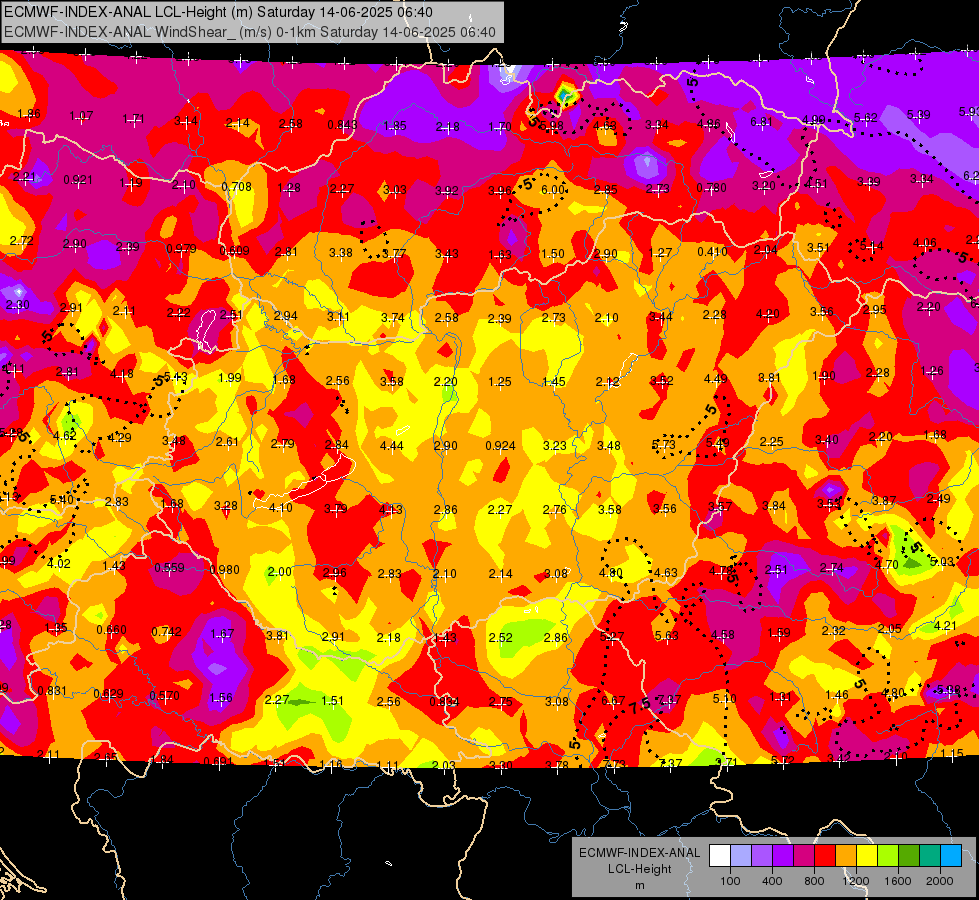
Task: Click the legend LCL-Height label
Action: (639, 869)
